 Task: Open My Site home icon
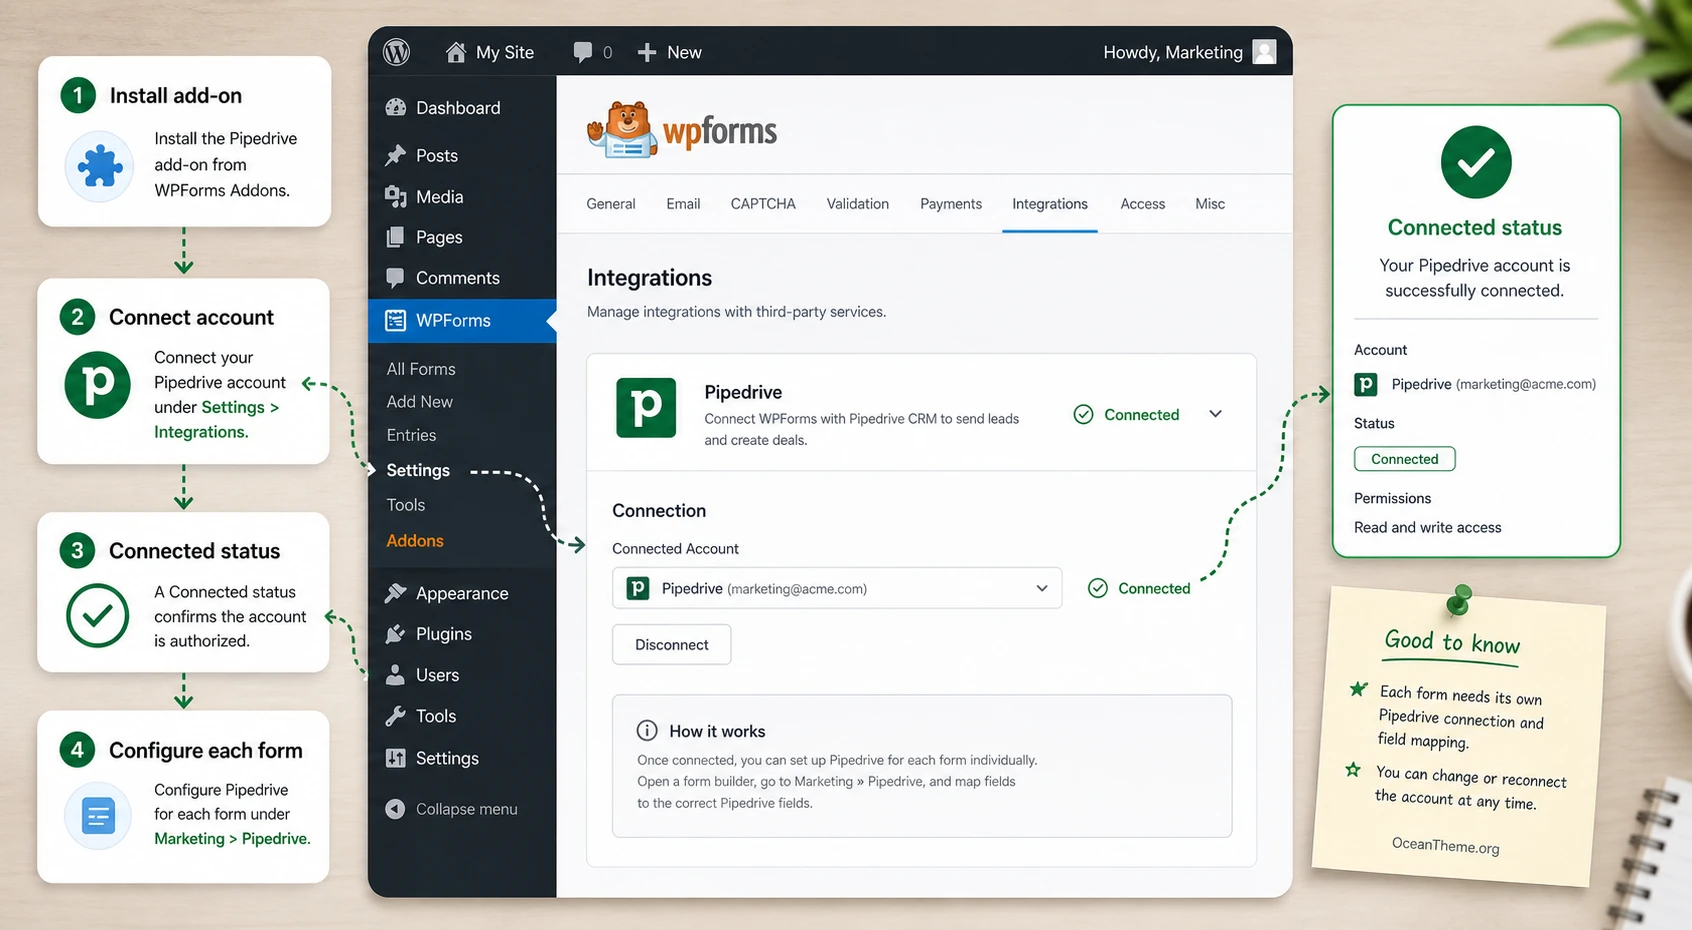(x=456, y=52)
